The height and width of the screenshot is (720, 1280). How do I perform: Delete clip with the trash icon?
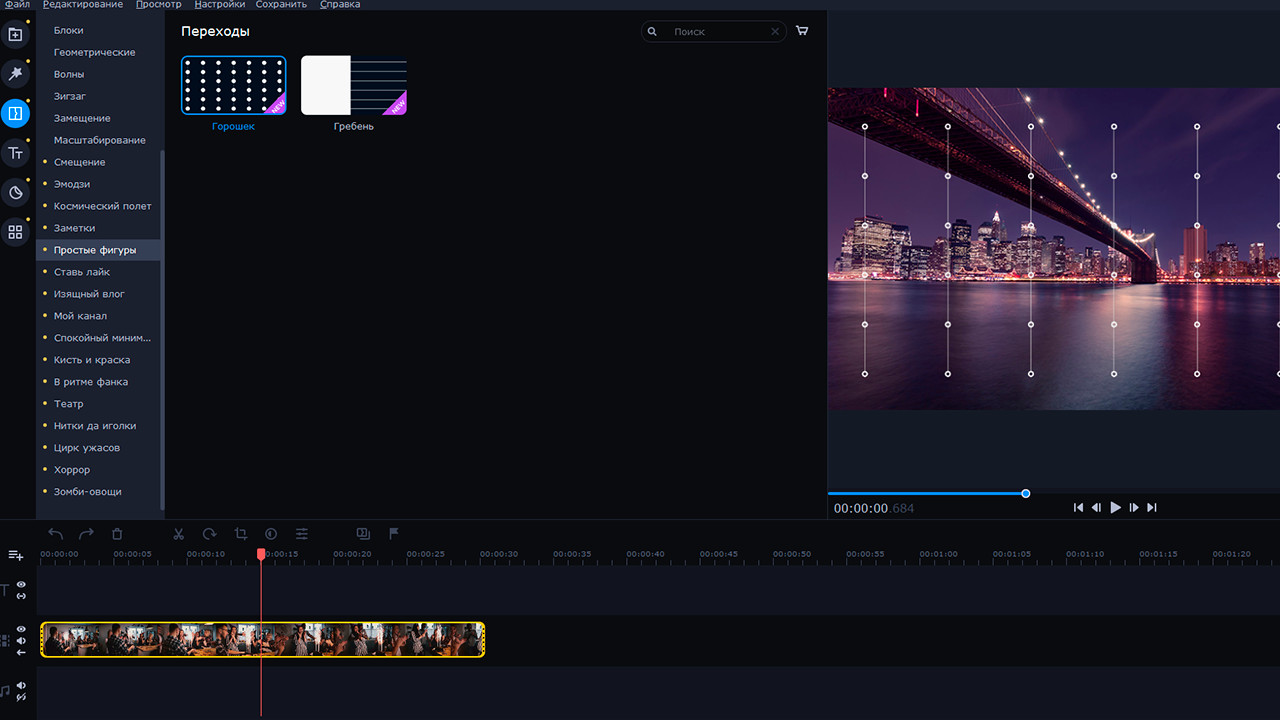point(117,534)
